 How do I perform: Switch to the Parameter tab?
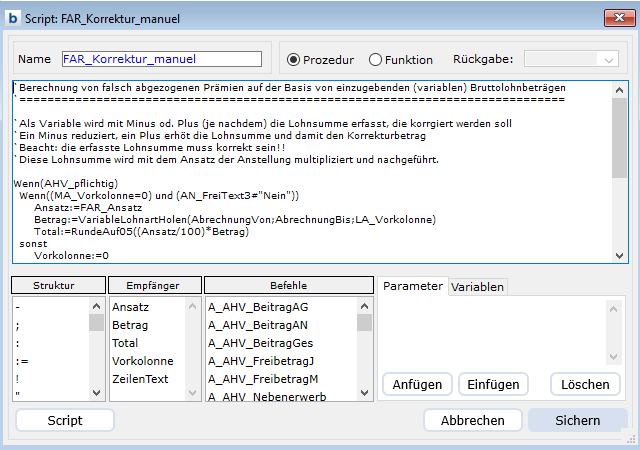click(x=412, y=286)
